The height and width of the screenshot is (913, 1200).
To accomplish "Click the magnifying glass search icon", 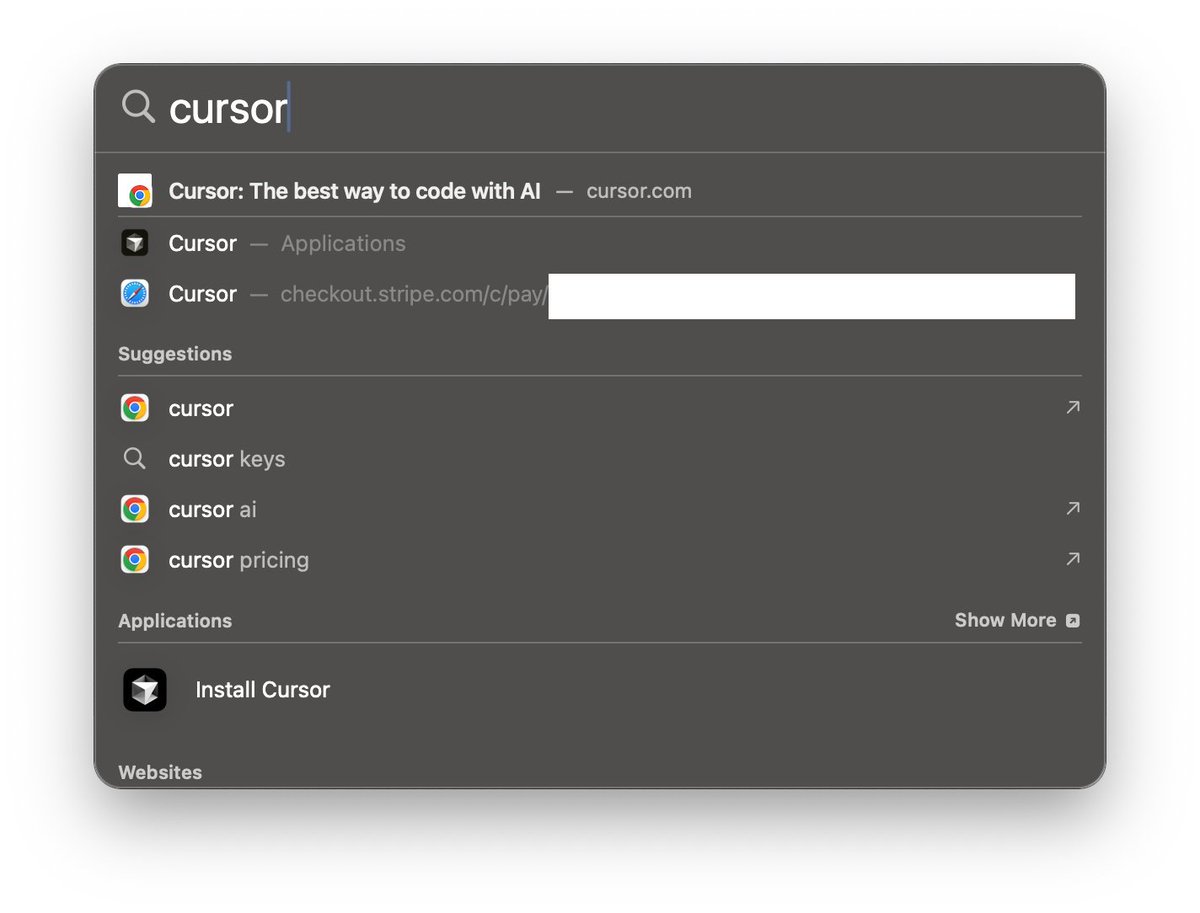I will point(138,106).
